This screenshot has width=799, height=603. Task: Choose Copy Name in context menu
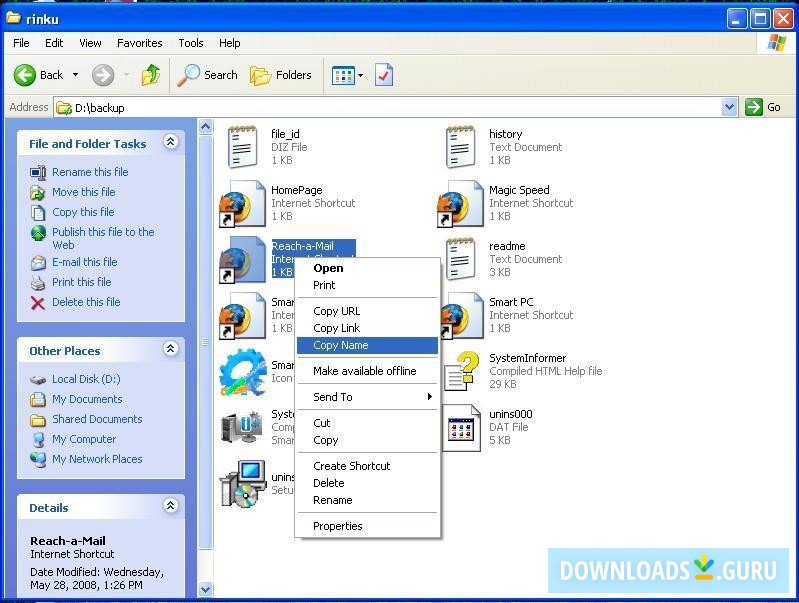[x=367, y=345]
